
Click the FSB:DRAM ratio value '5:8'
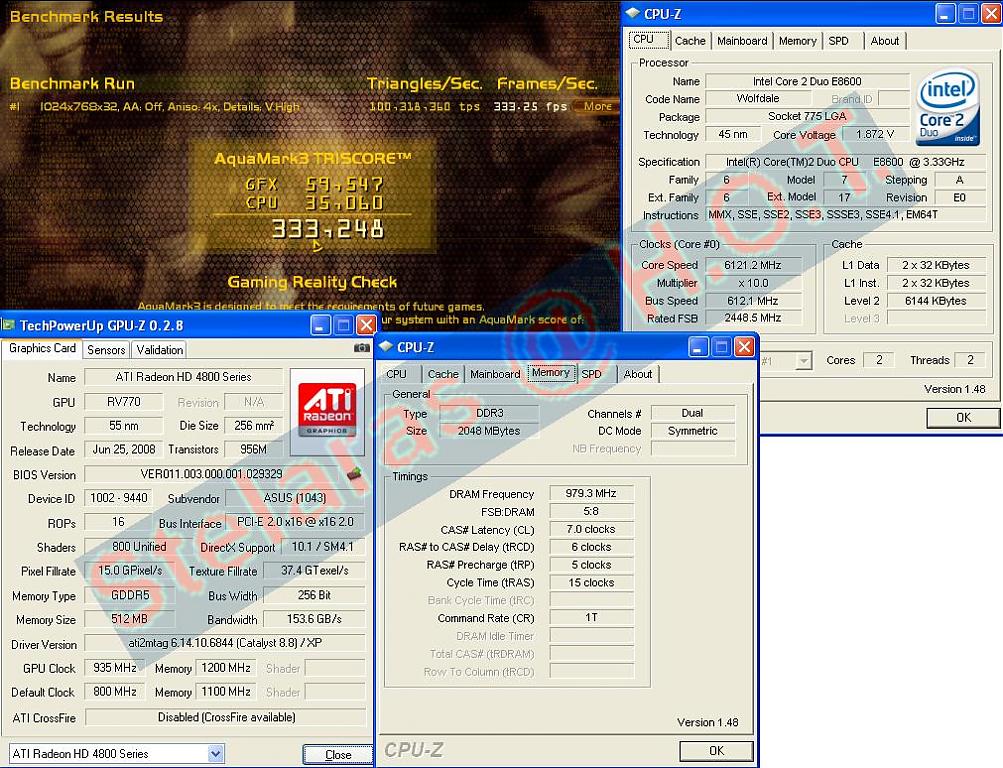tap(591, 512)
